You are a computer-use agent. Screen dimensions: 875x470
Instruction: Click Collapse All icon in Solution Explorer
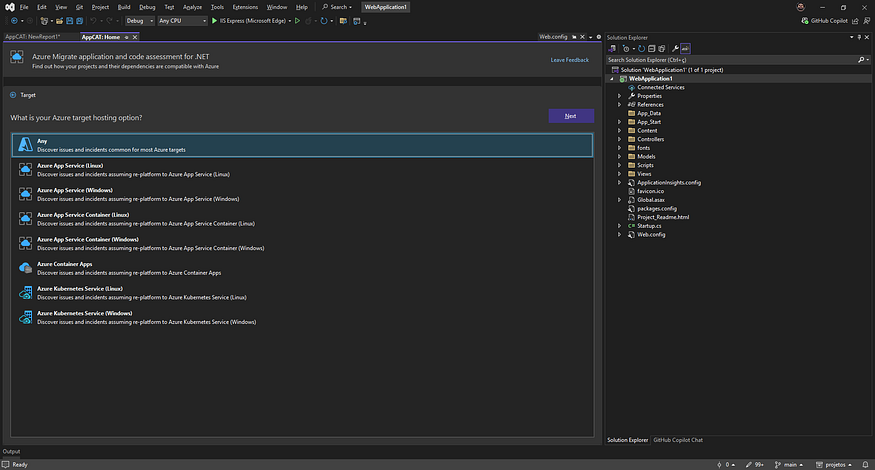pos(650,48)
